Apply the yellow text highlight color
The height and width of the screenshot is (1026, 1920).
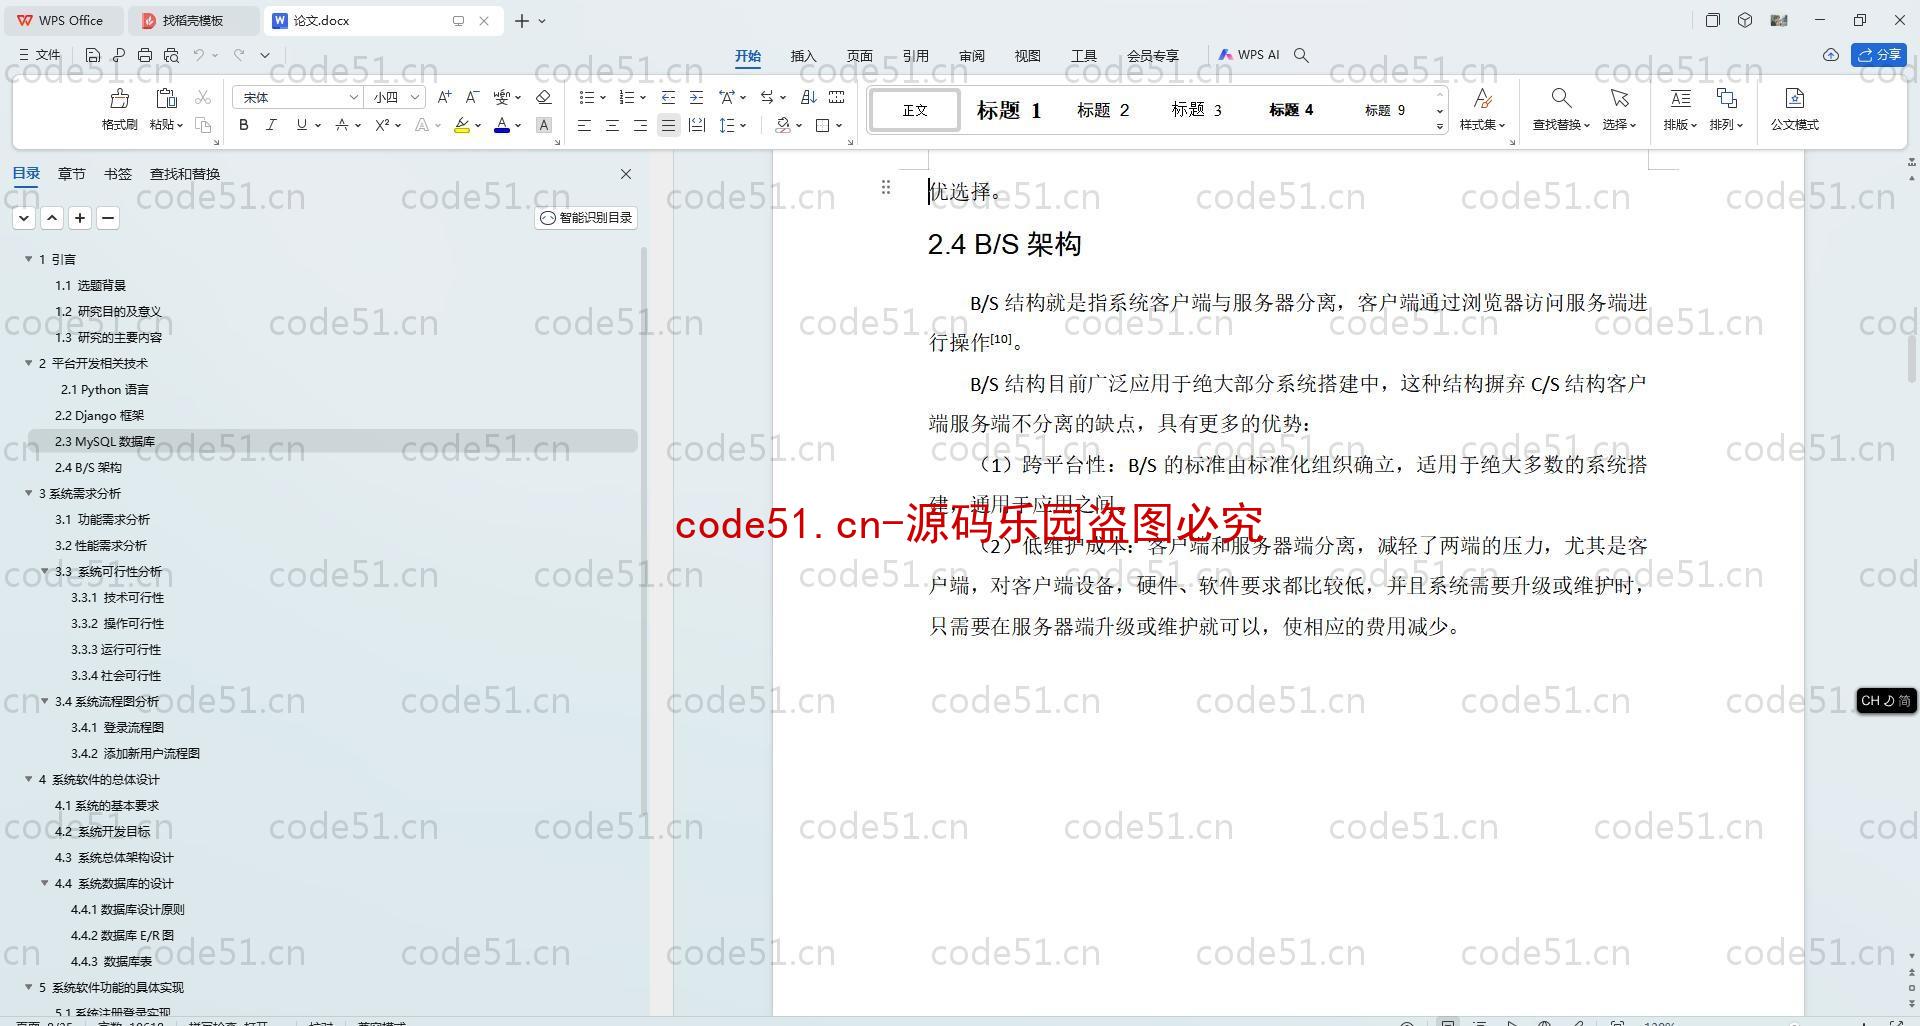[x=461, y=125]
